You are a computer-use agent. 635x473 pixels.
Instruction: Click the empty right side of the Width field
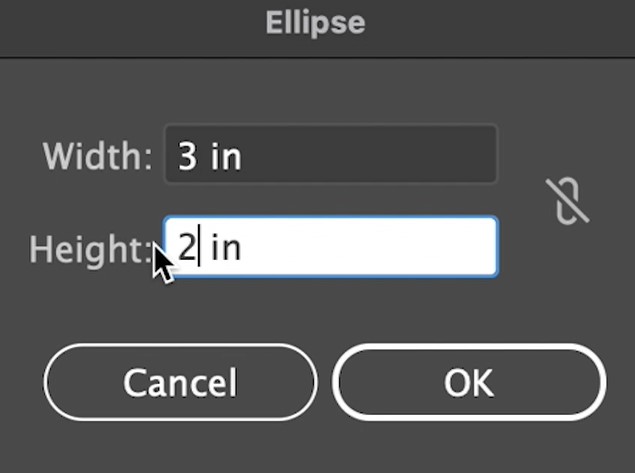369,154
